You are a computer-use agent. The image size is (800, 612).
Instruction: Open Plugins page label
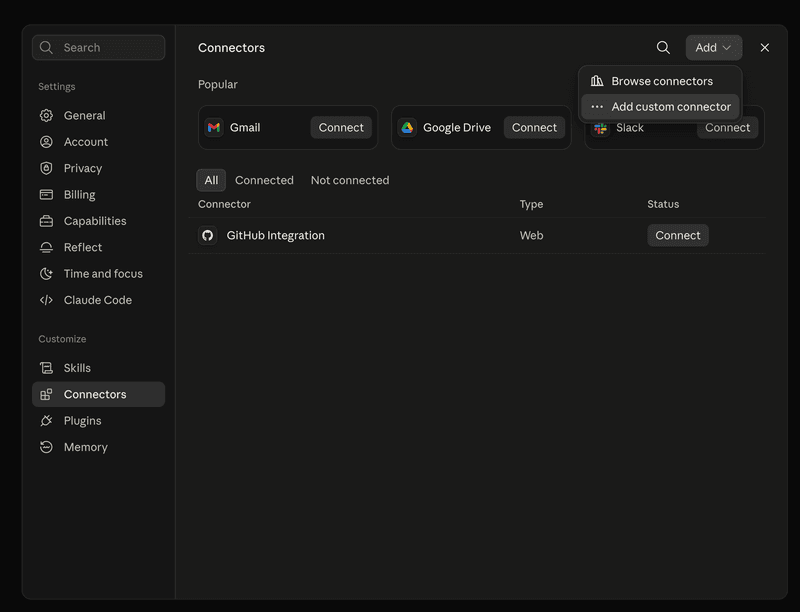(83, 421)
